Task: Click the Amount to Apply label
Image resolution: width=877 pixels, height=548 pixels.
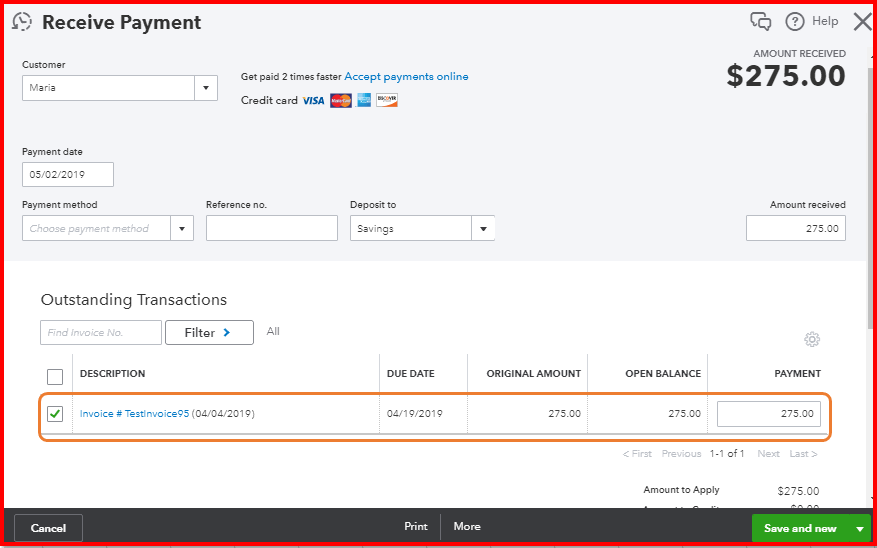Action: click(681, 490)
